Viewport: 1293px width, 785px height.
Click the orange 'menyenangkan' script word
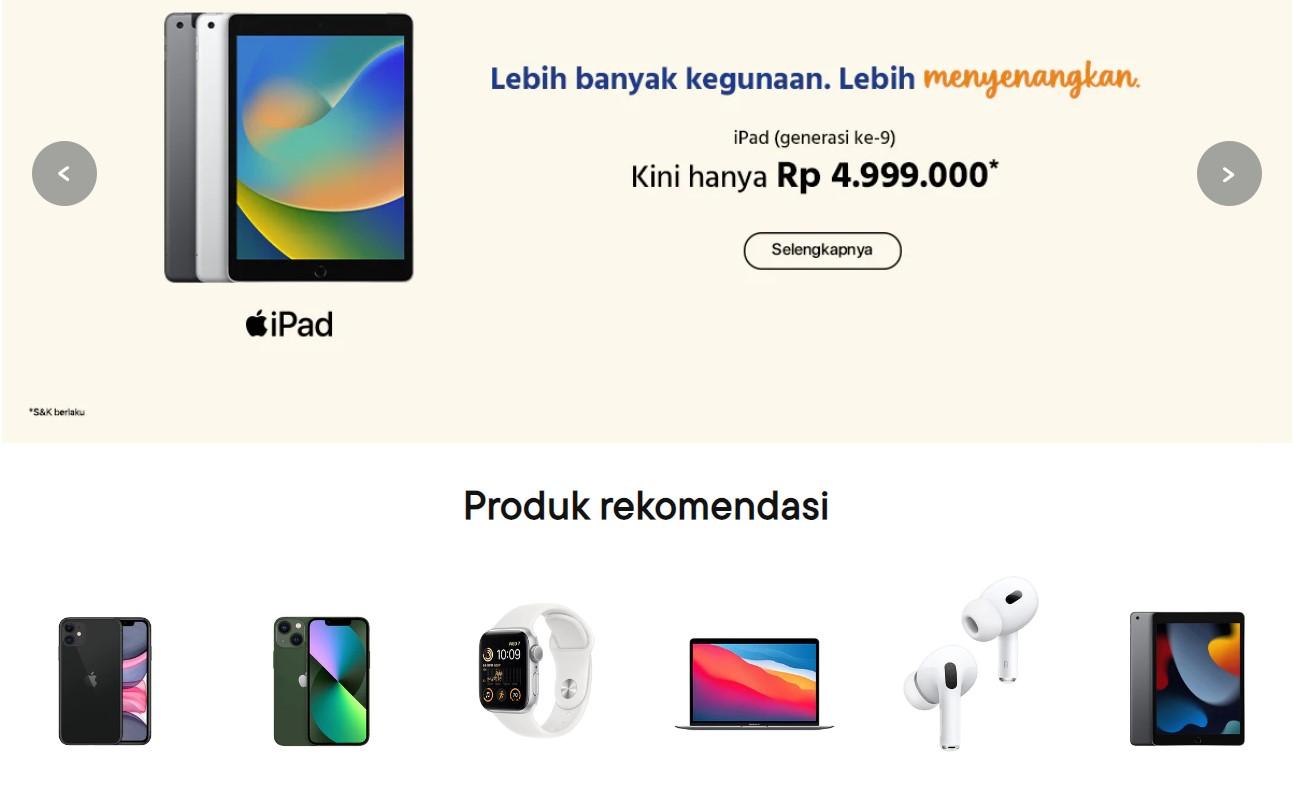[x=1031, y=79]
